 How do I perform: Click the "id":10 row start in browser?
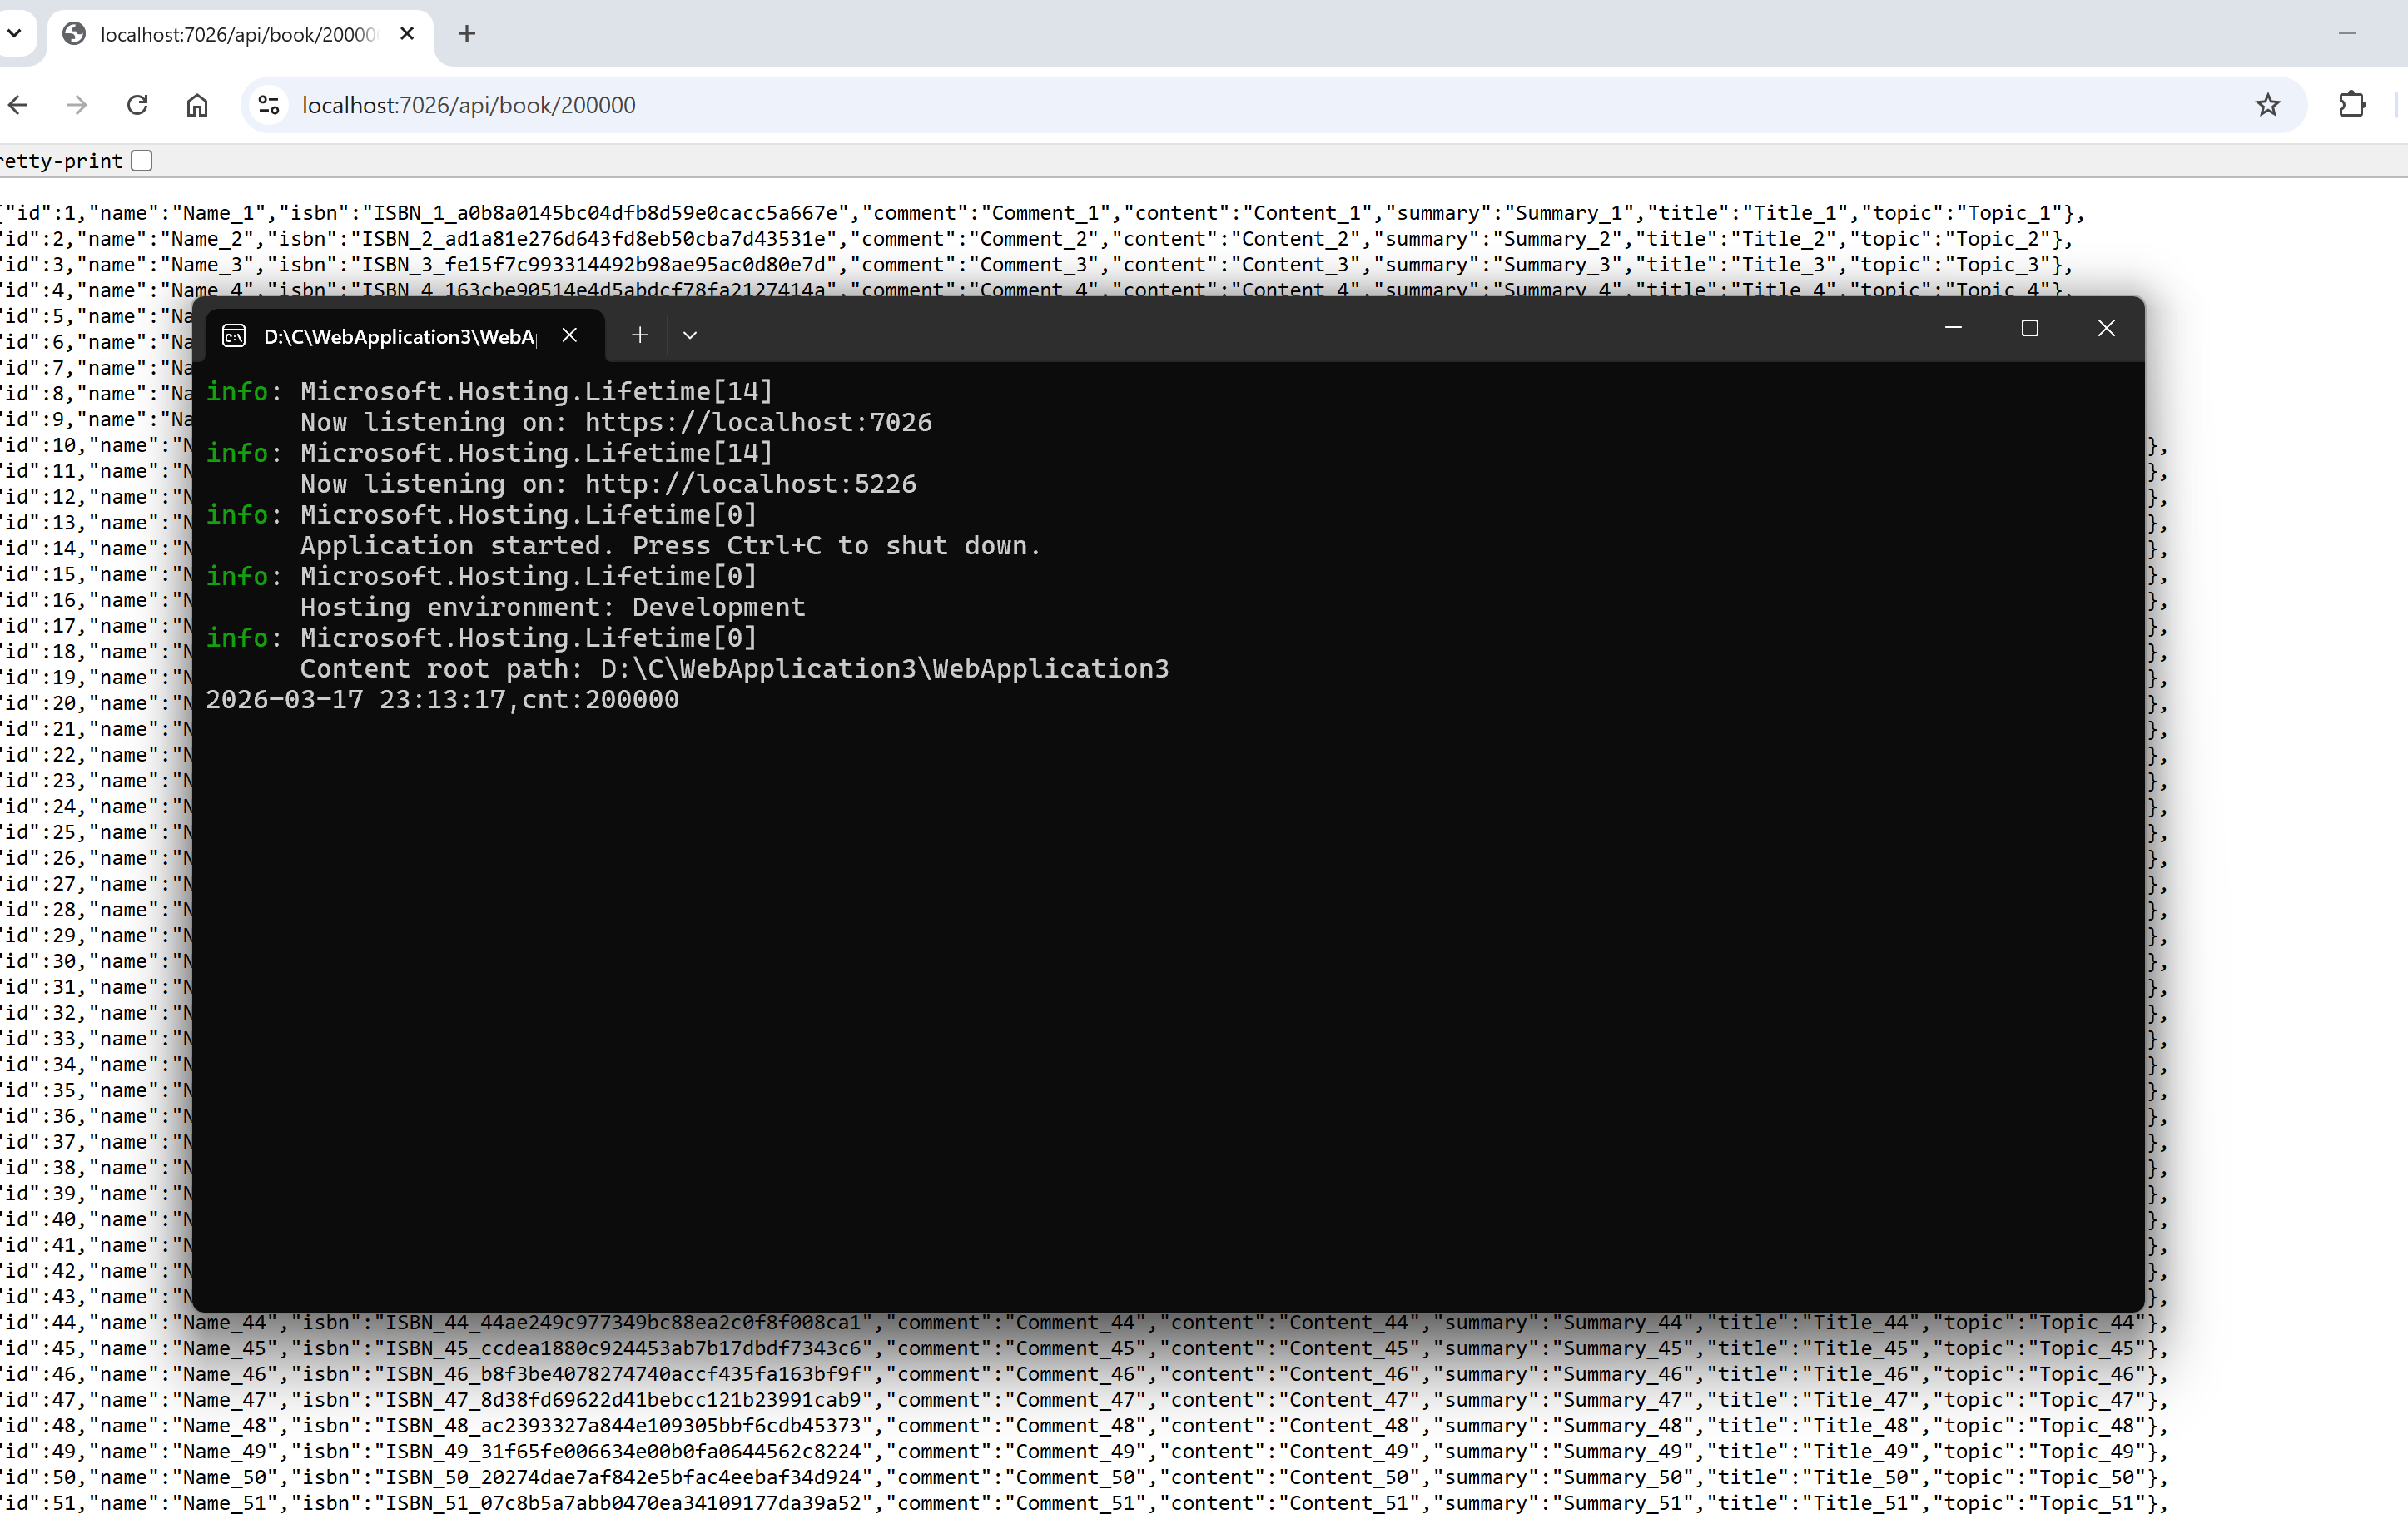[x=40, y=446]
